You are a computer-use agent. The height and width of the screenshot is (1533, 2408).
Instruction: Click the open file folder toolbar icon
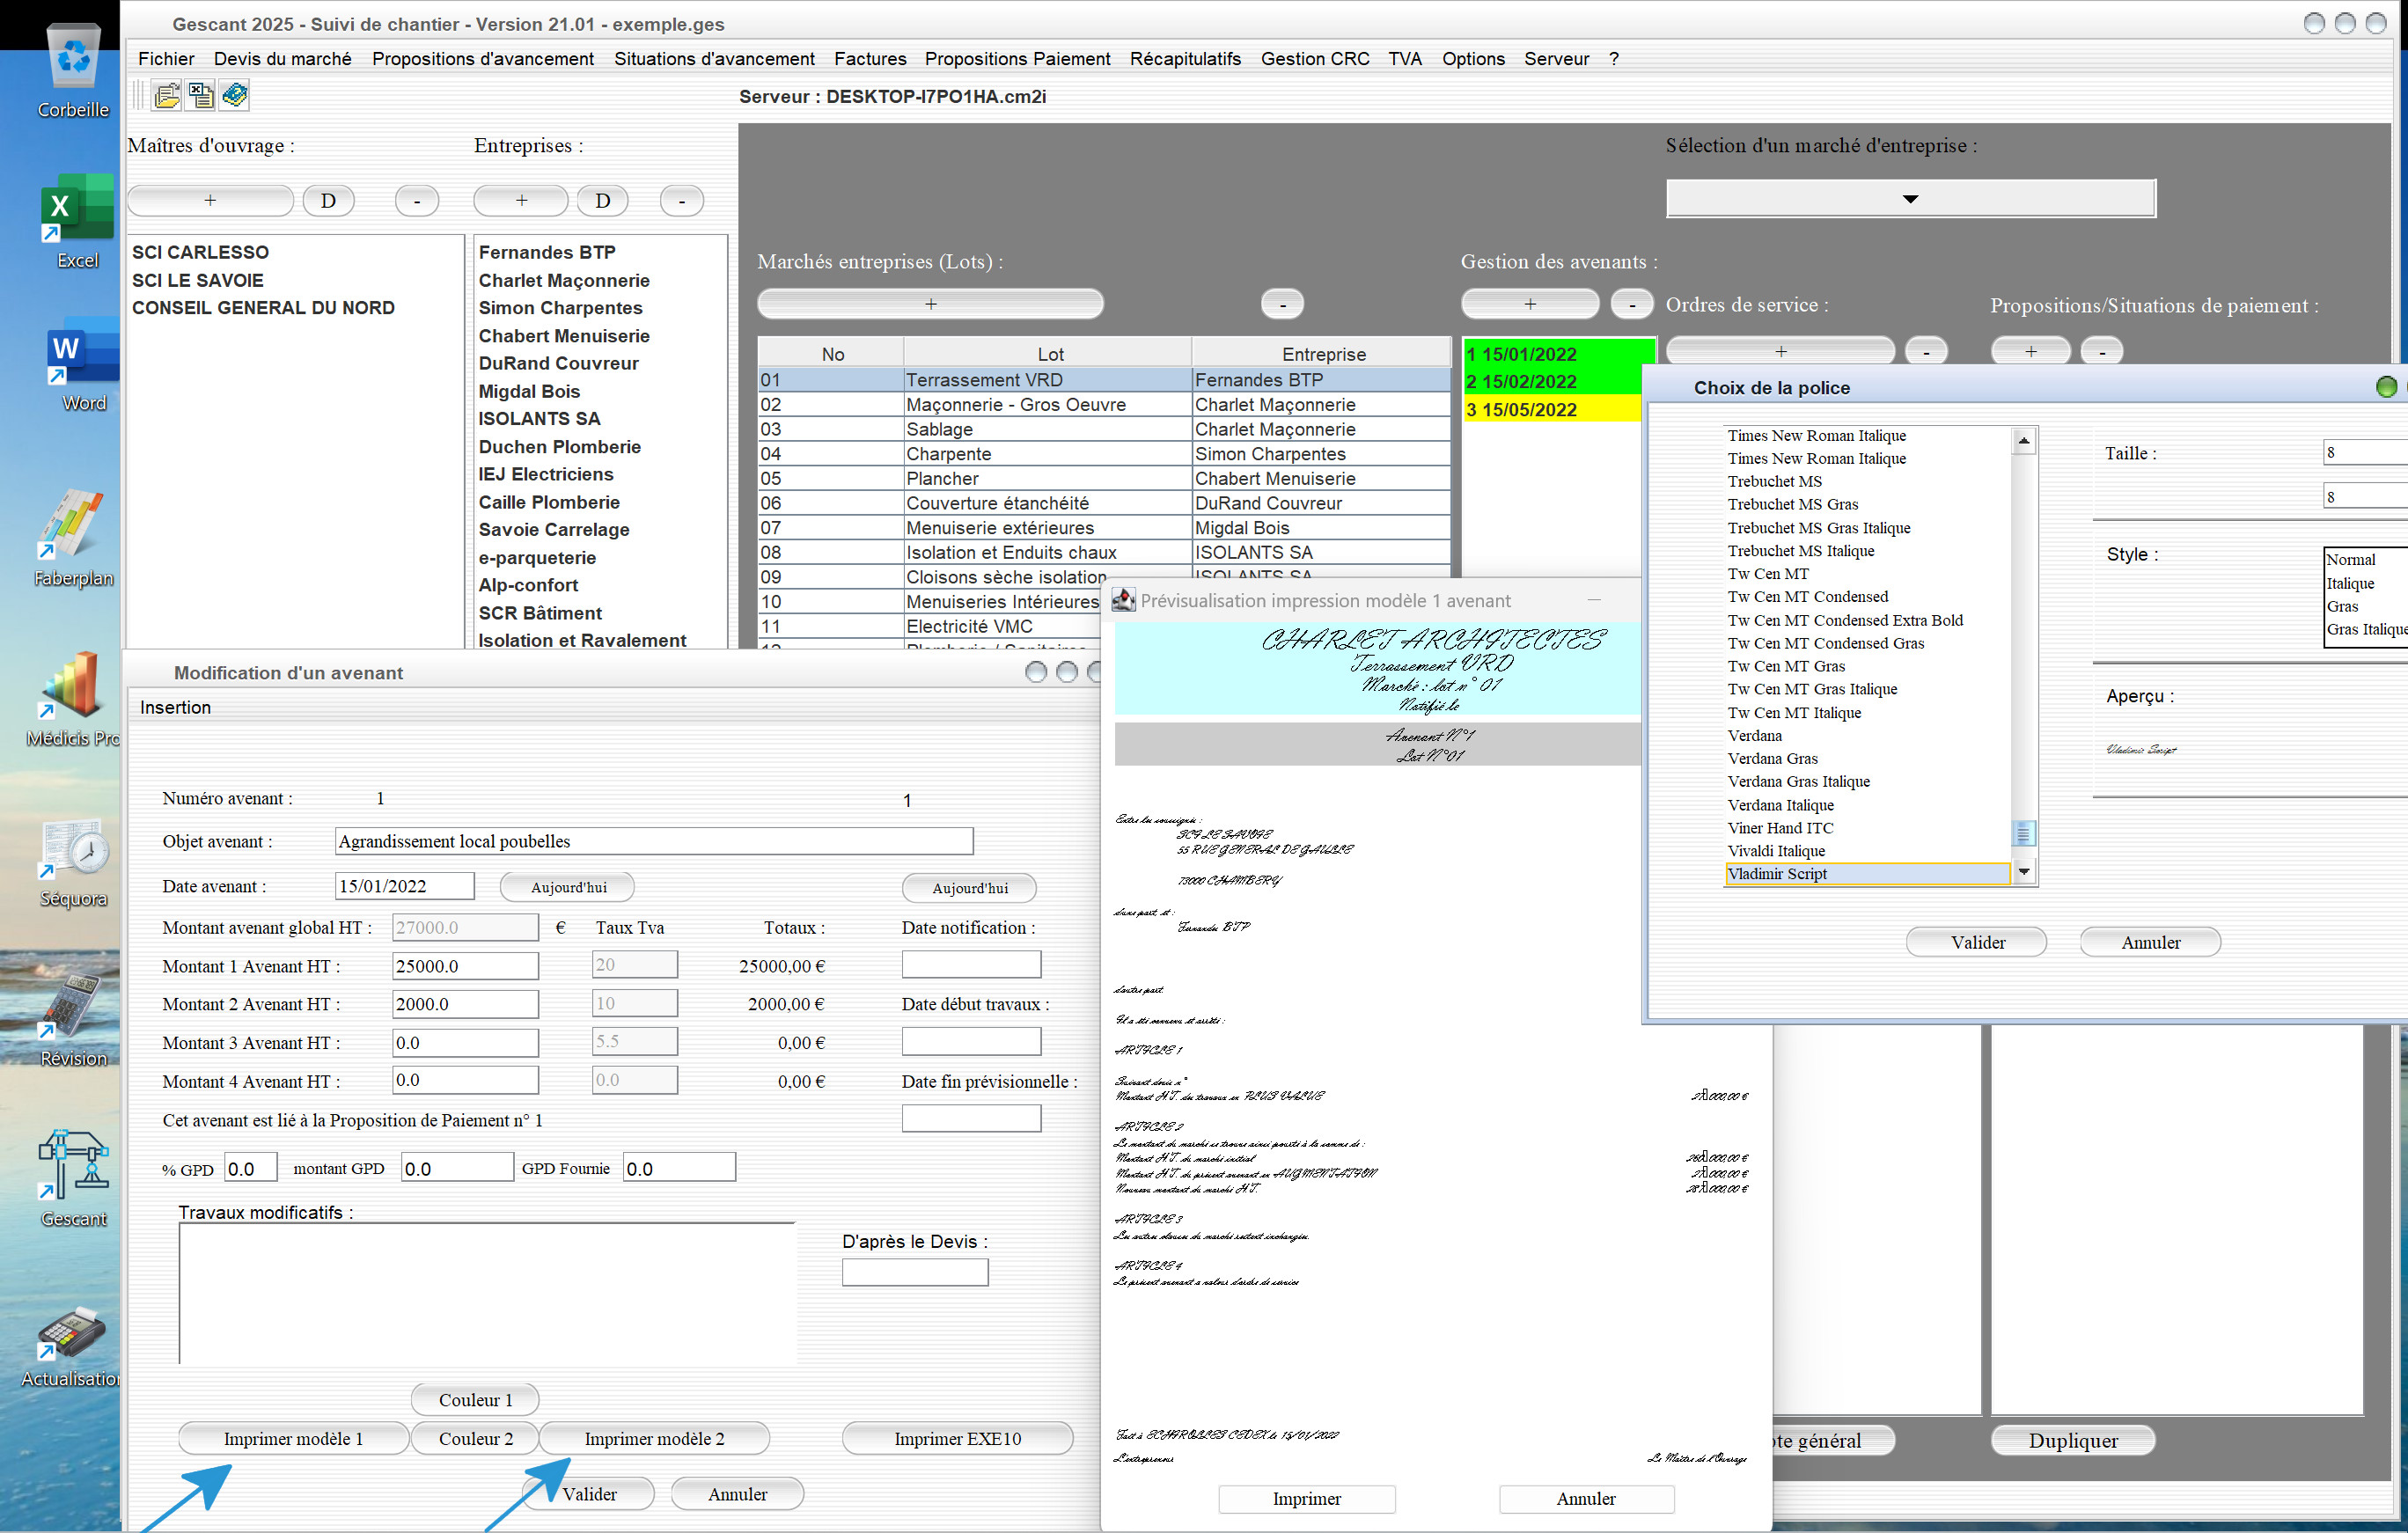(x=167, y=96)
